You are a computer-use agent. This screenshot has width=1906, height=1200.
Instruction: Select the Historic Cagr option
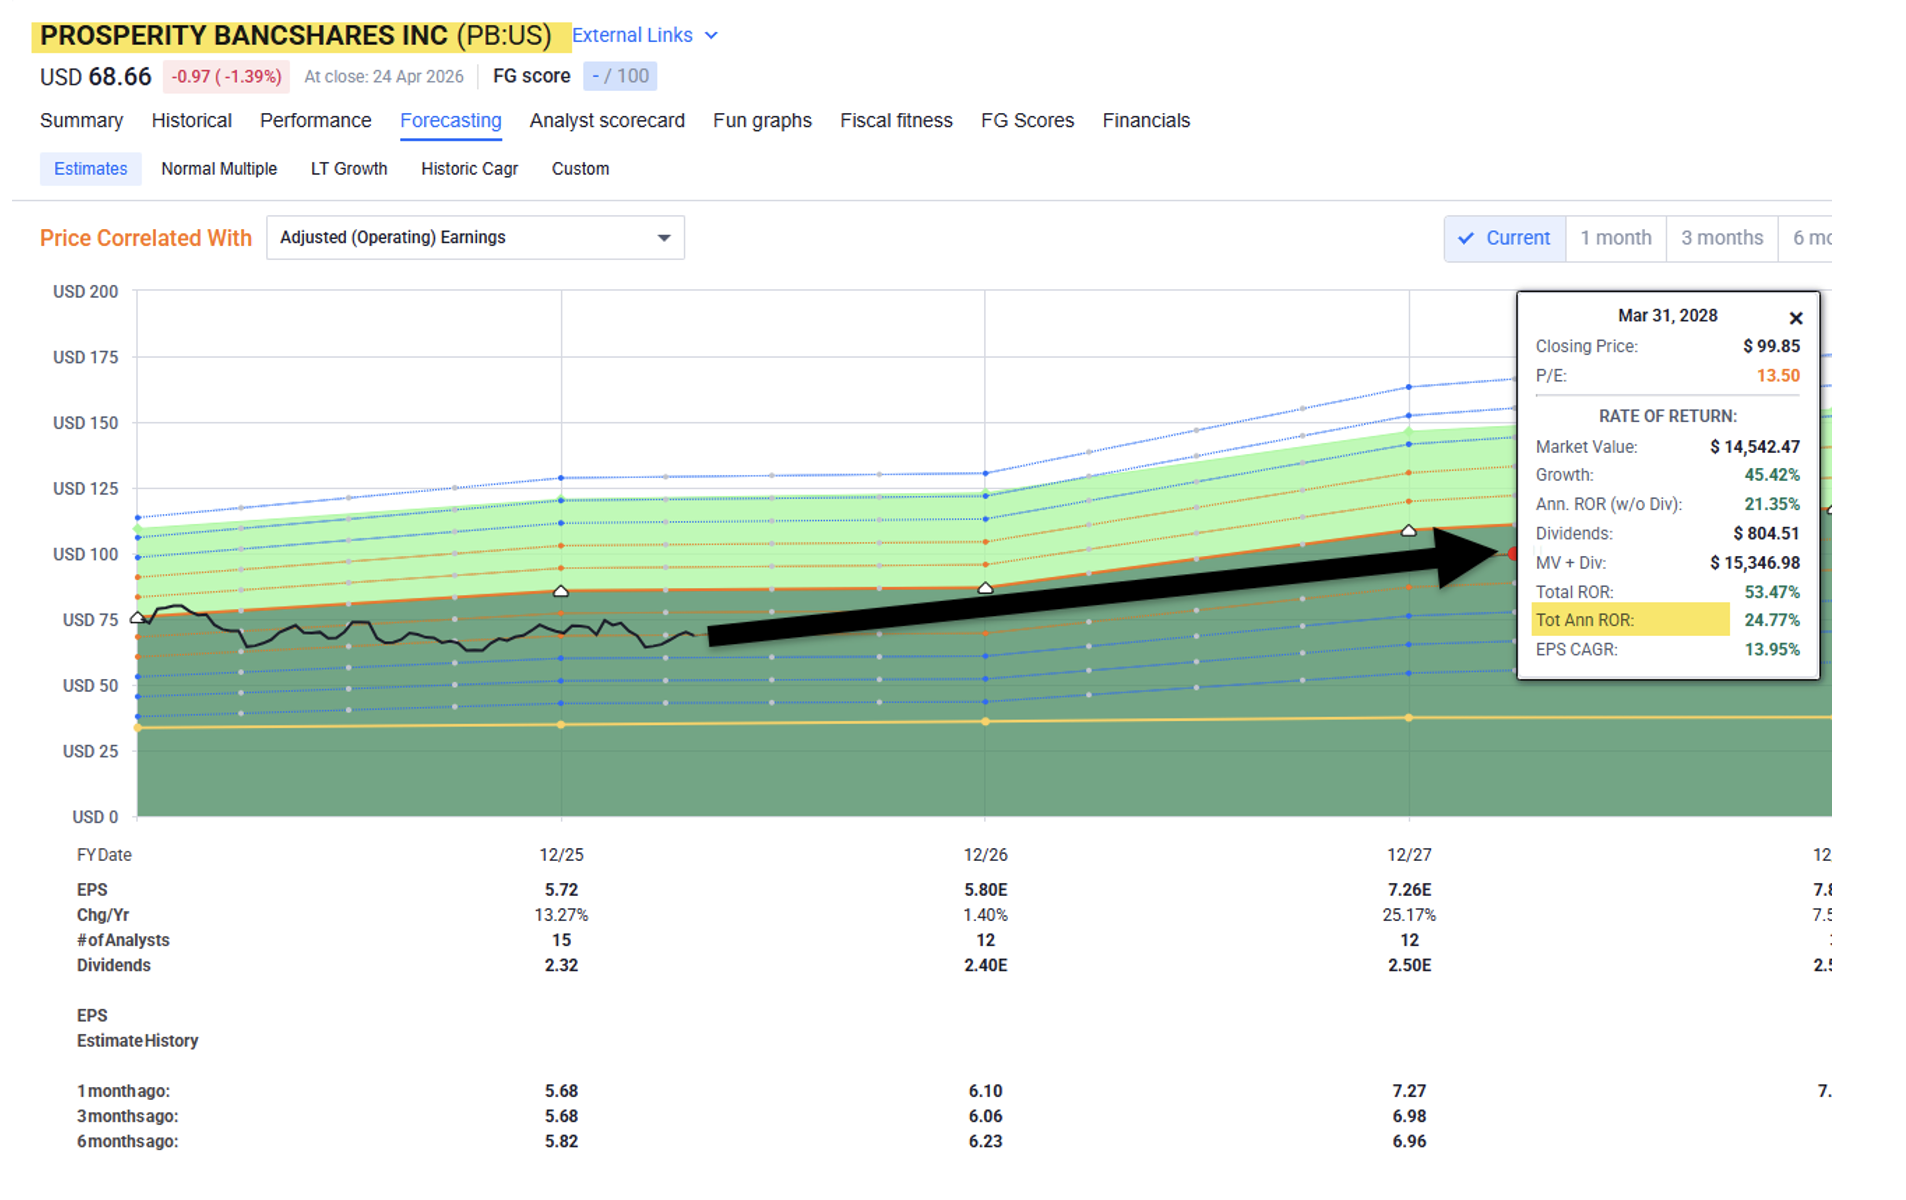469,169
